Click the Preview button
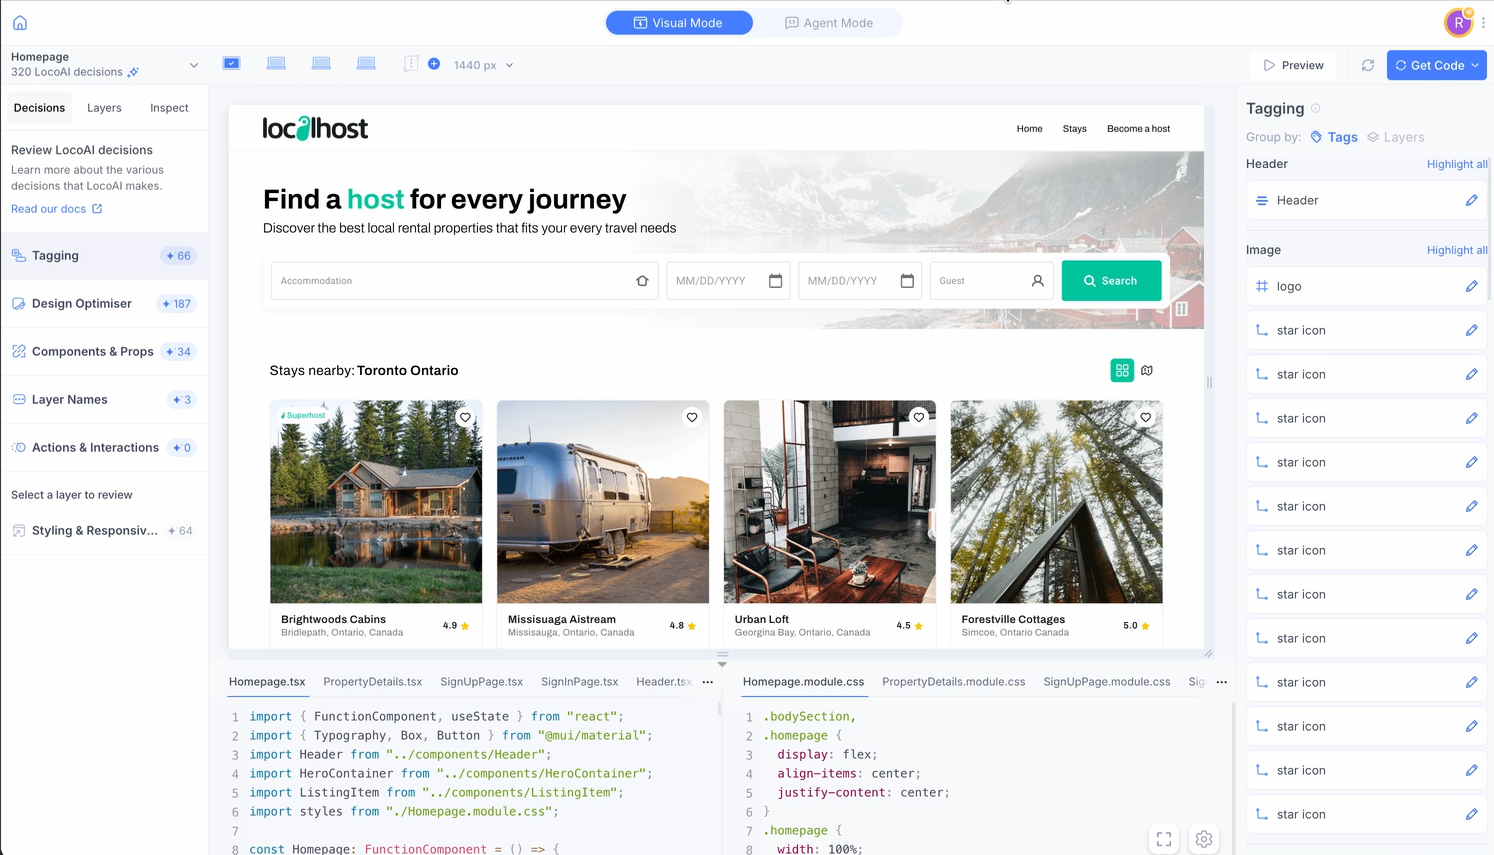 tap(1294, 65)
